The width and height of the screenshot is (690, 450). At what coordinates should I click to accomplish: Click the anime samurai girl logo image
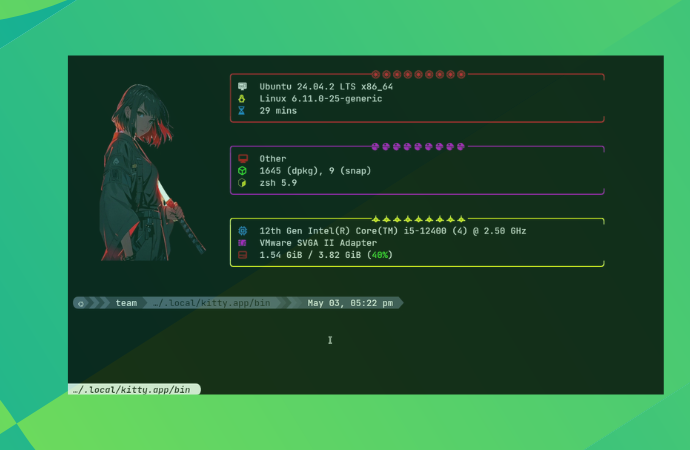click(x=152, y=172)
